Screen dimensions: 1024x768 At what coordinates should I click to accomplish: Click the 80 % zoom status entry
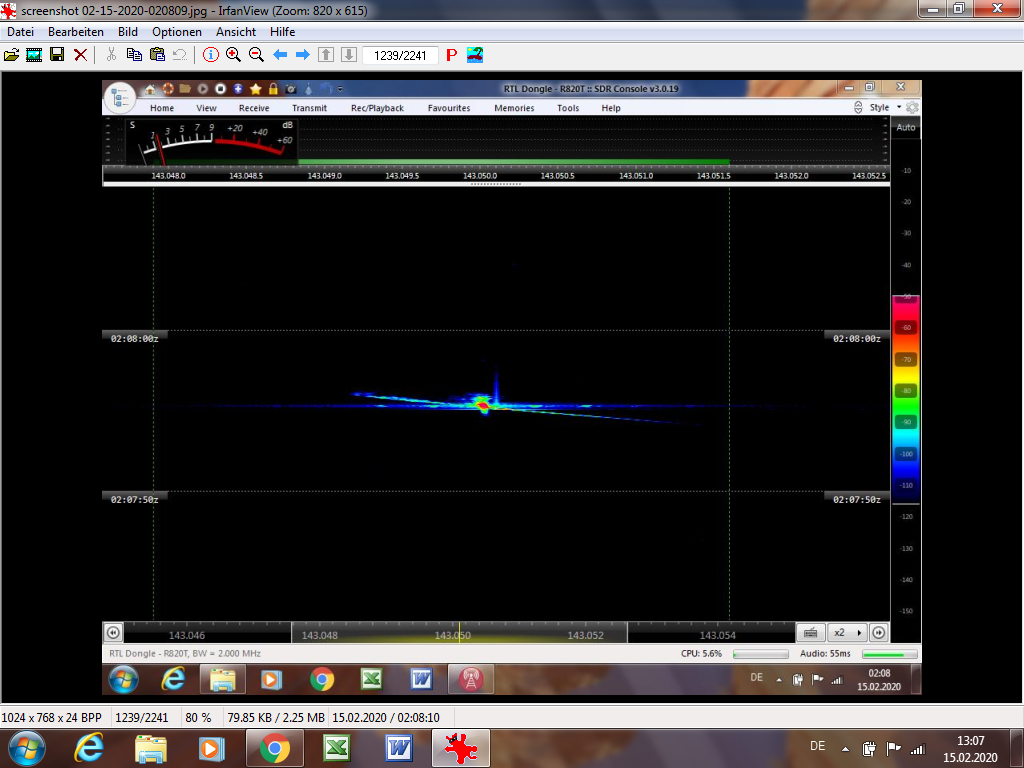pyautogui.click(x=199, y=718)
